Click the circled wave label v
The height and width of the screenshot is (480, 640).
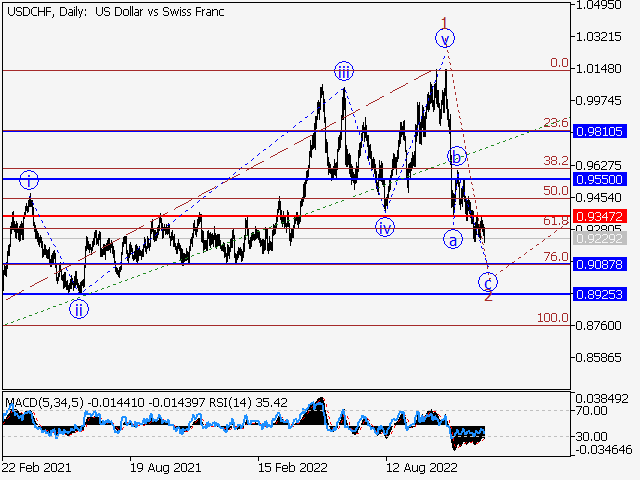point(445,38)
